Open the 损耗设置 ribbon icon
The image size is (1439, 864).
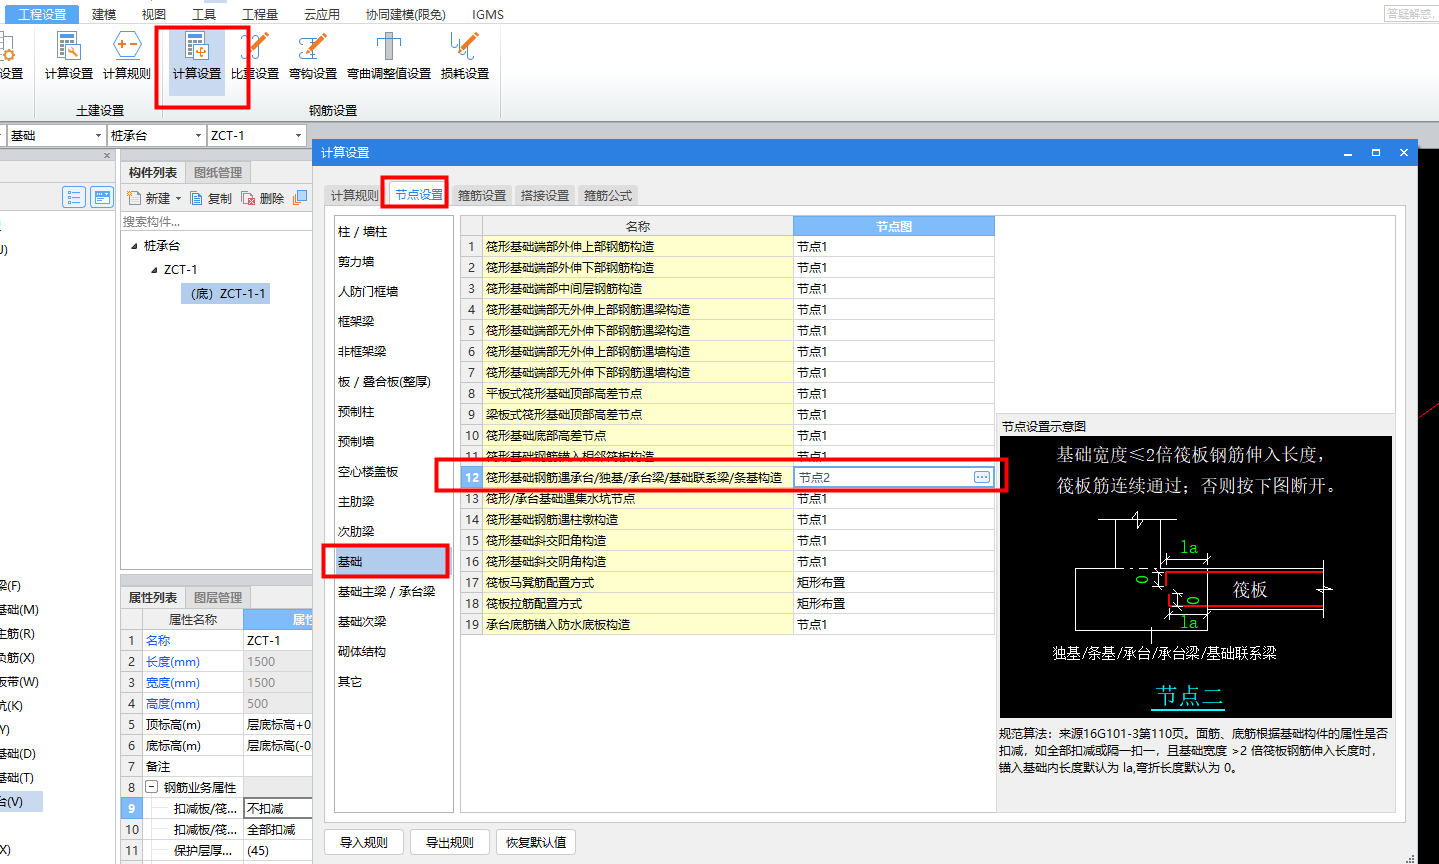click(465, 56)
